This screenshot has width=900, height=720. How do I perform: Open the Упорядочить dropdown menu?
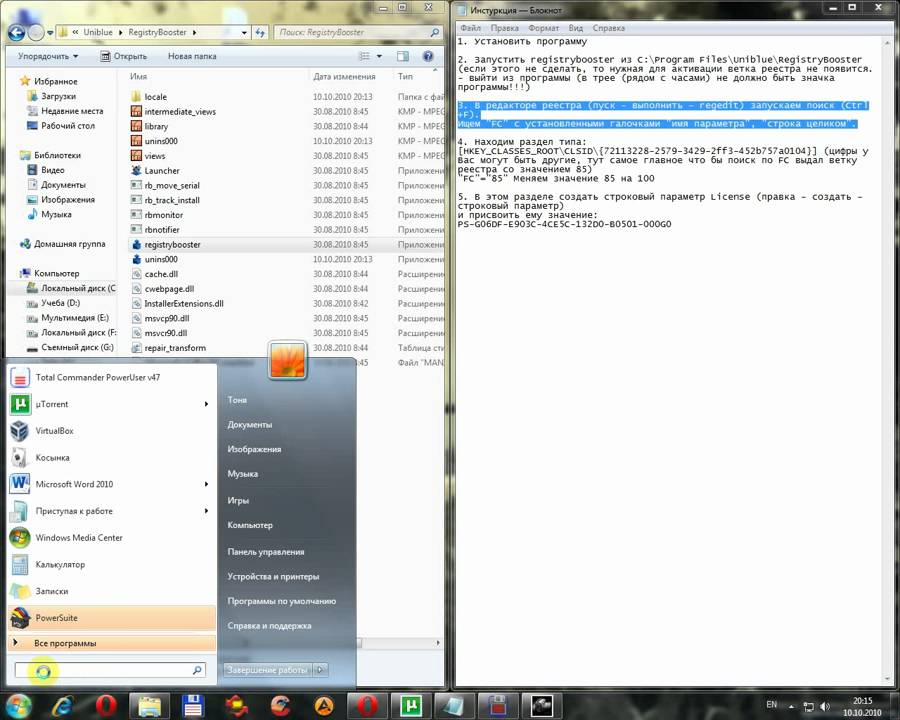coord(48,56)
